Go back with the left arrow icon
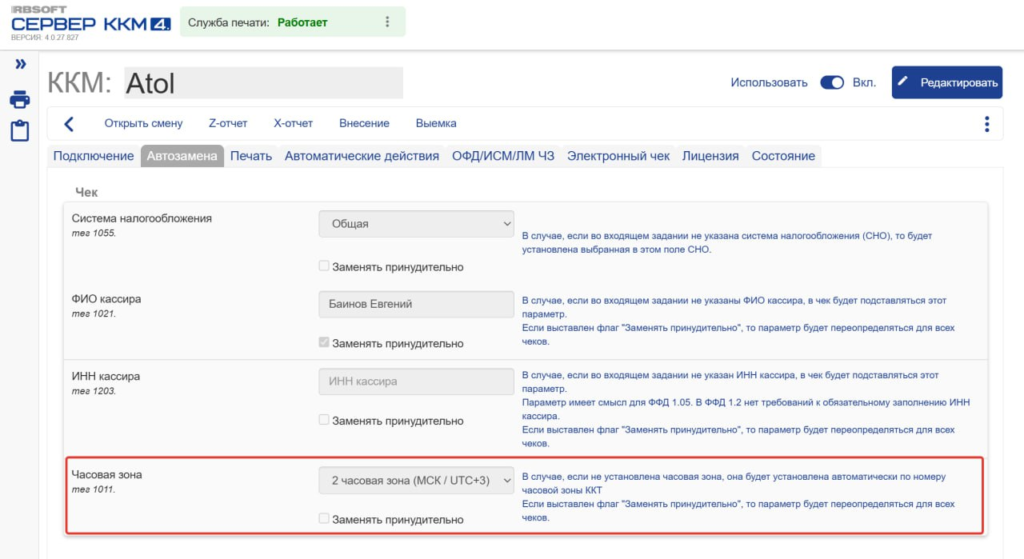 click(x=69, y=123)
